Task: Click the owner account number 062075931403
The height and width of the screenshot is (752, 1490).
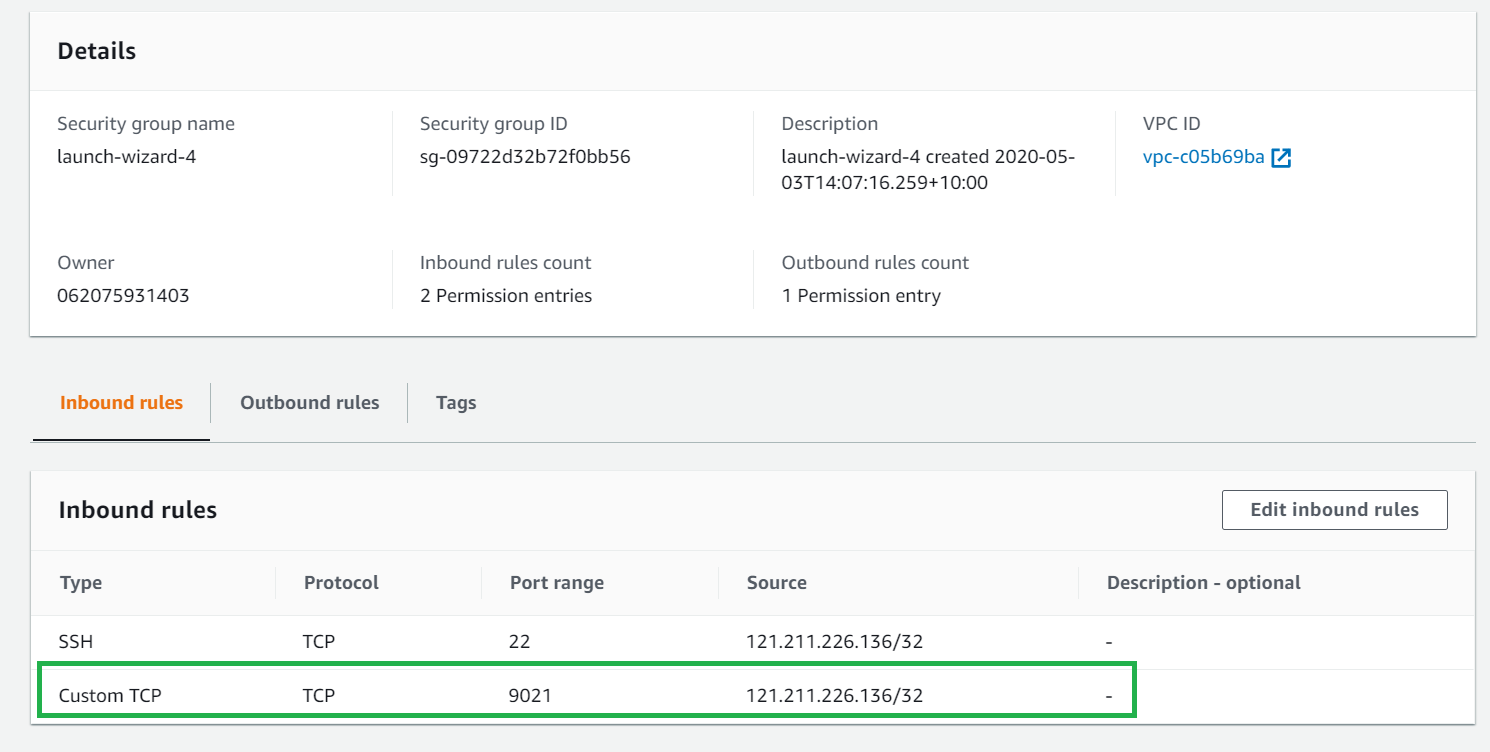Action: point(123,296)
